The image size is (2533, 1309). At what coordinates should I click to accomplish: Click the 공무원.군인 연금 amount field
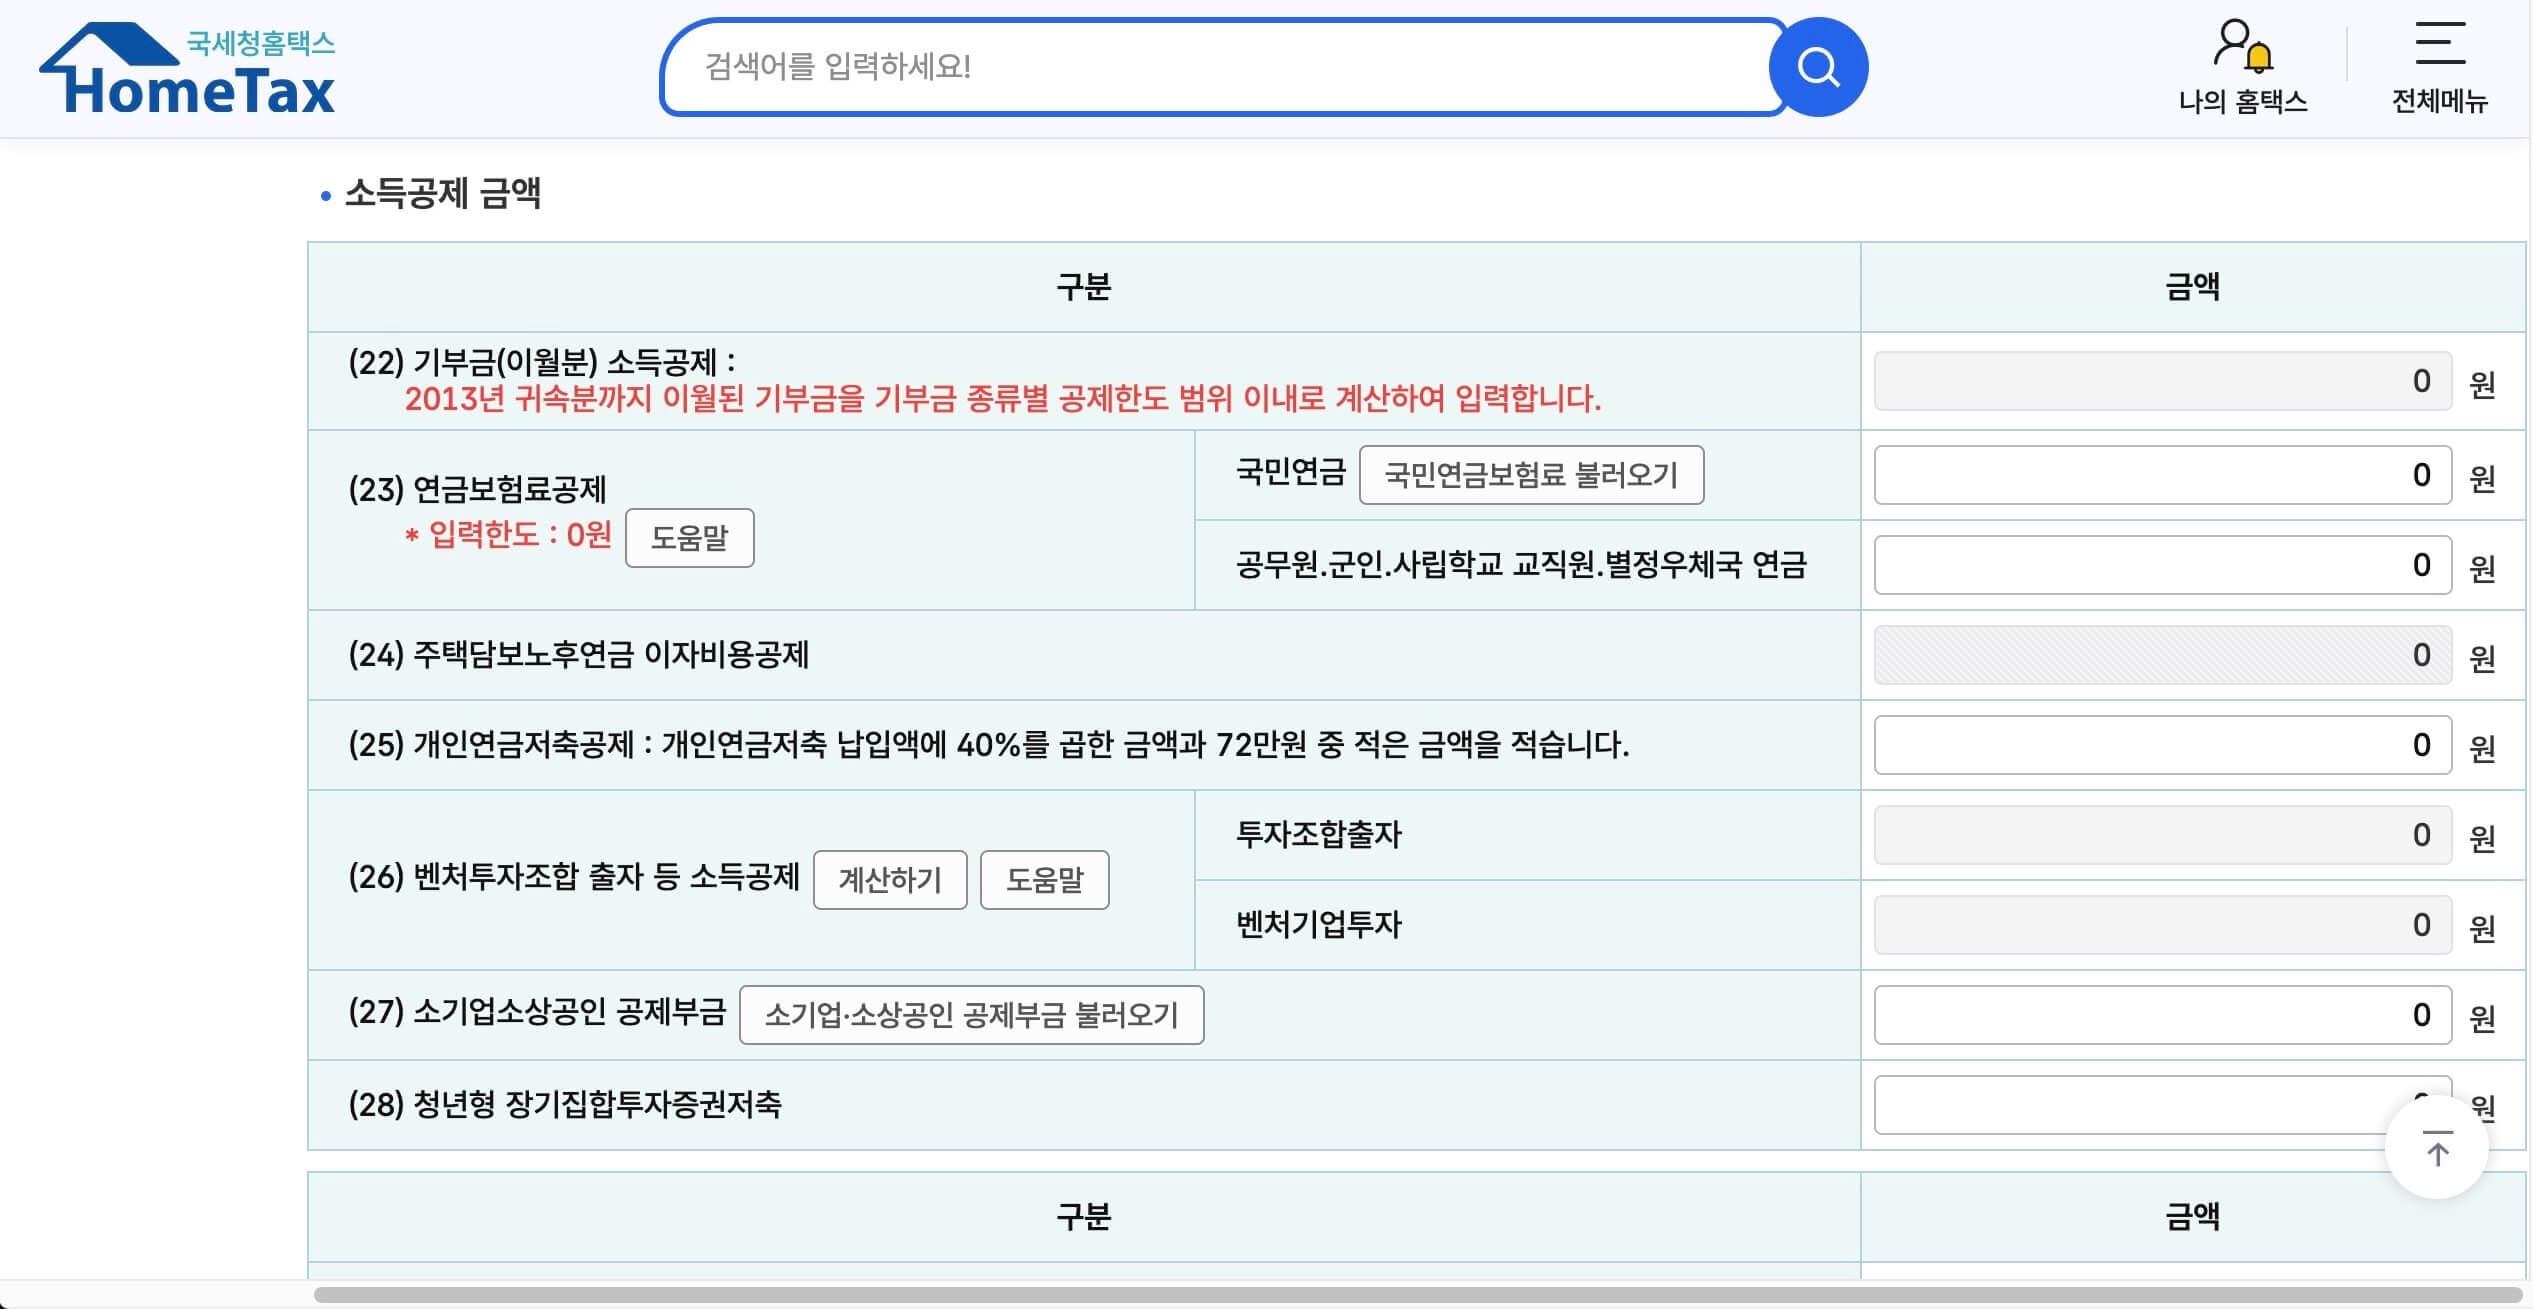pyautogui.click(x=2160, y=563)
